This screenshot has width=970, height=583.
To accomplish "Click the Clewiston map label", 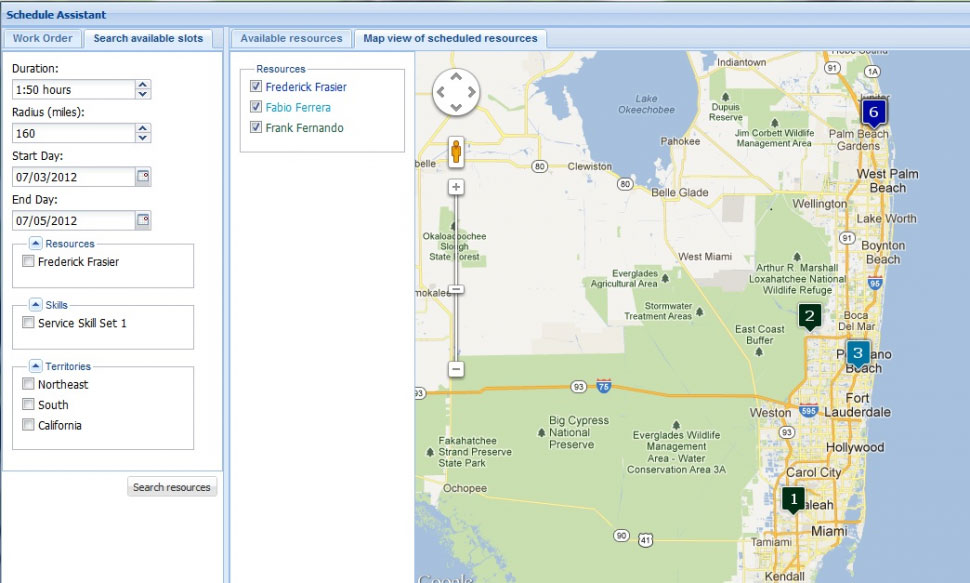I will tap(590, 166).
